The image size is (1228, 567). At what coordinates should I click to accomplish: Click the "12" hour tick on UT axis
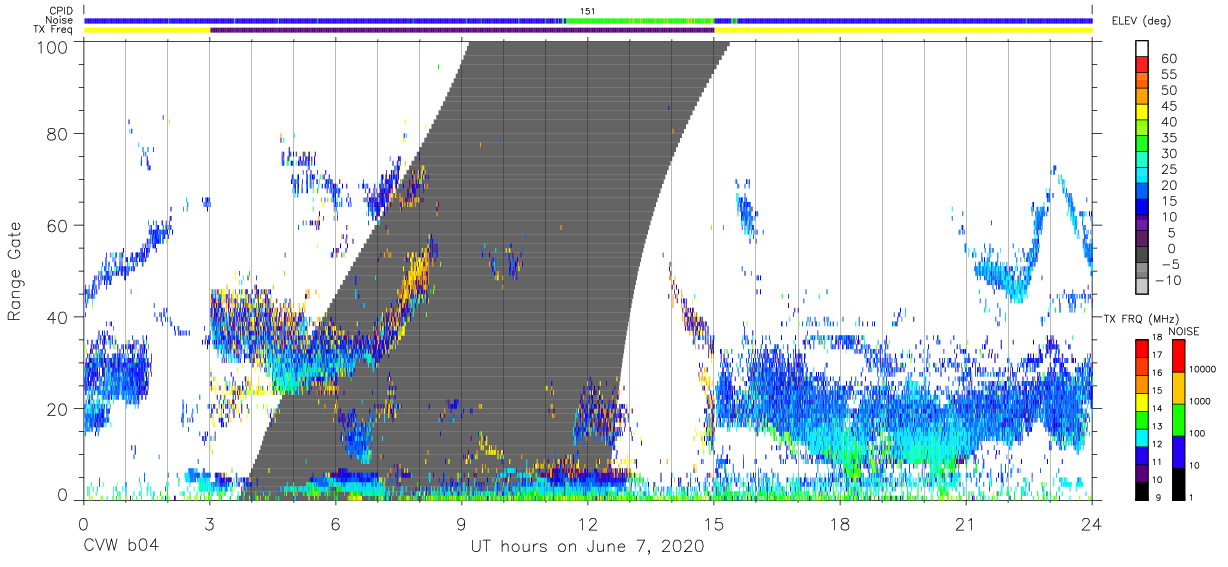tap(588, 523)
